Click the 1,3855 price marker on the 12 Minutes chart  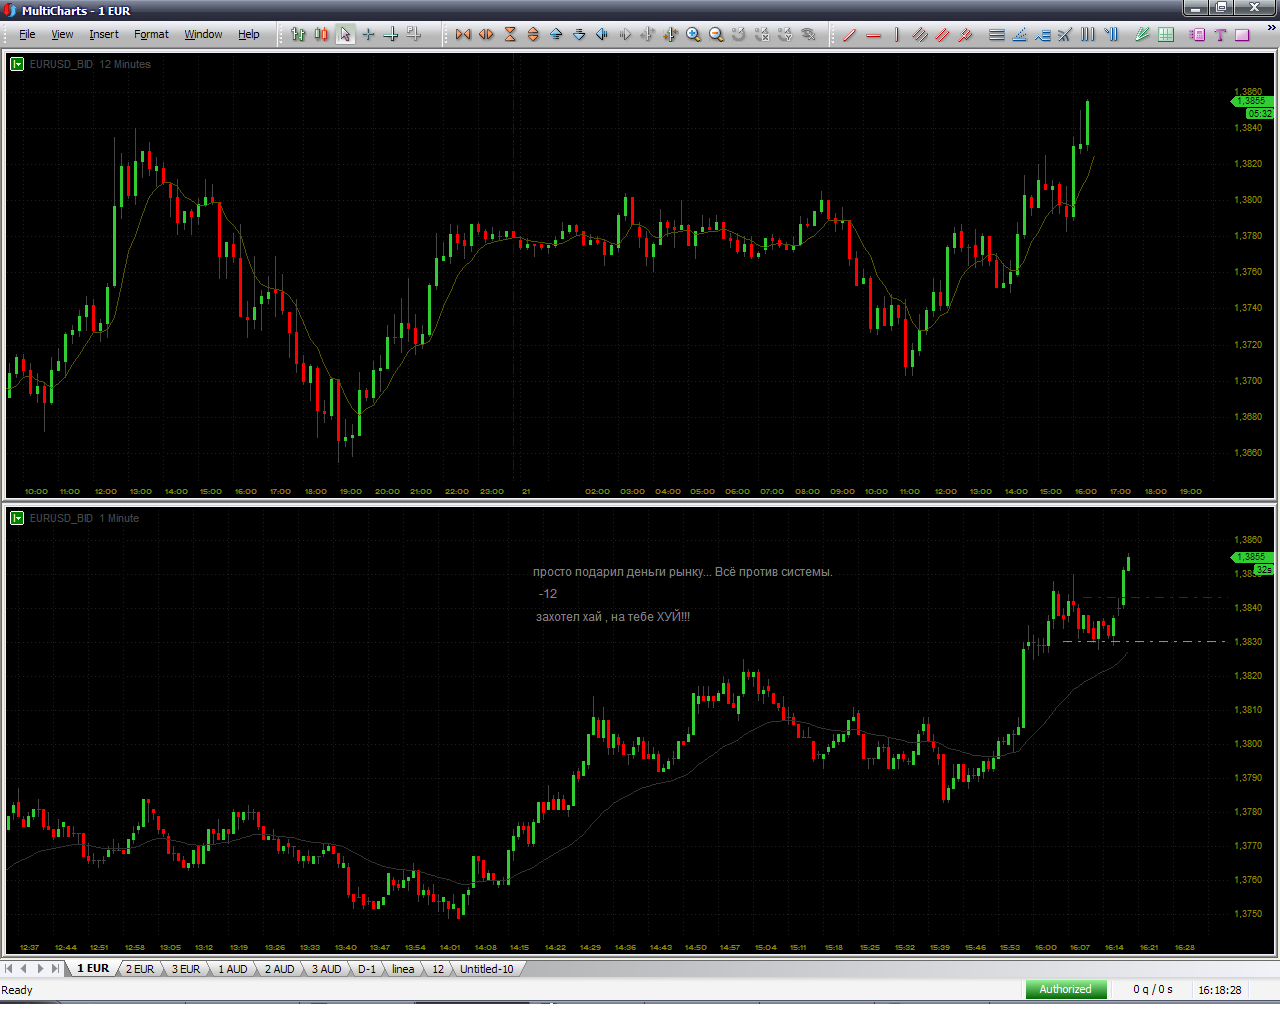tap(1252, 101)
